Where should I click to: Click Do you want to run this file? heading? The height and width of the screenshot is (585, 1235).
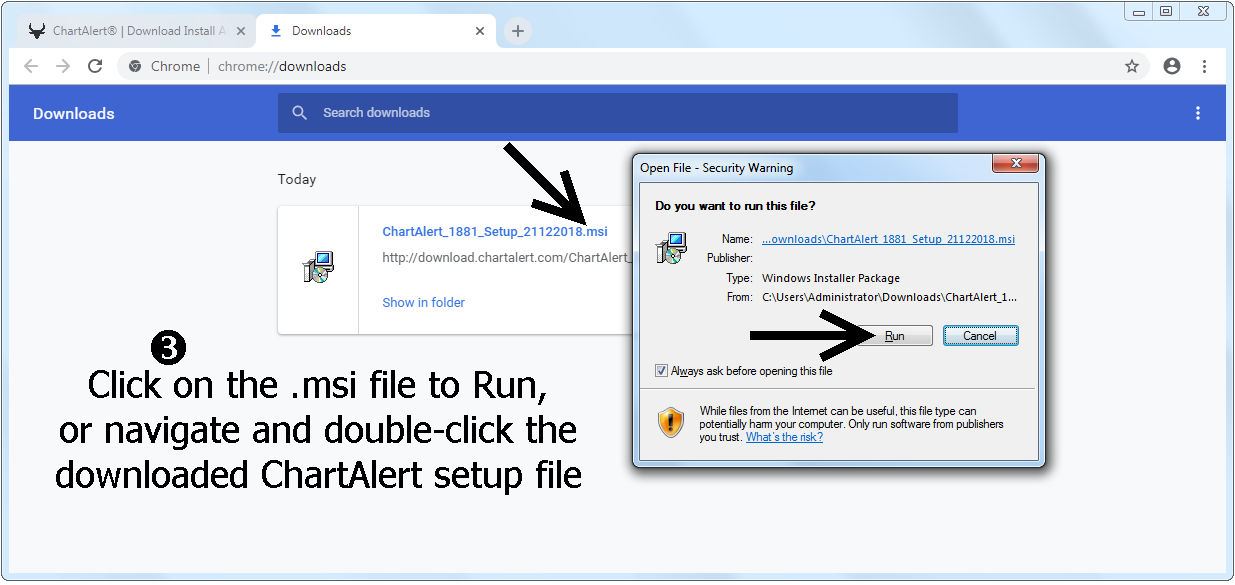(735, 206)
